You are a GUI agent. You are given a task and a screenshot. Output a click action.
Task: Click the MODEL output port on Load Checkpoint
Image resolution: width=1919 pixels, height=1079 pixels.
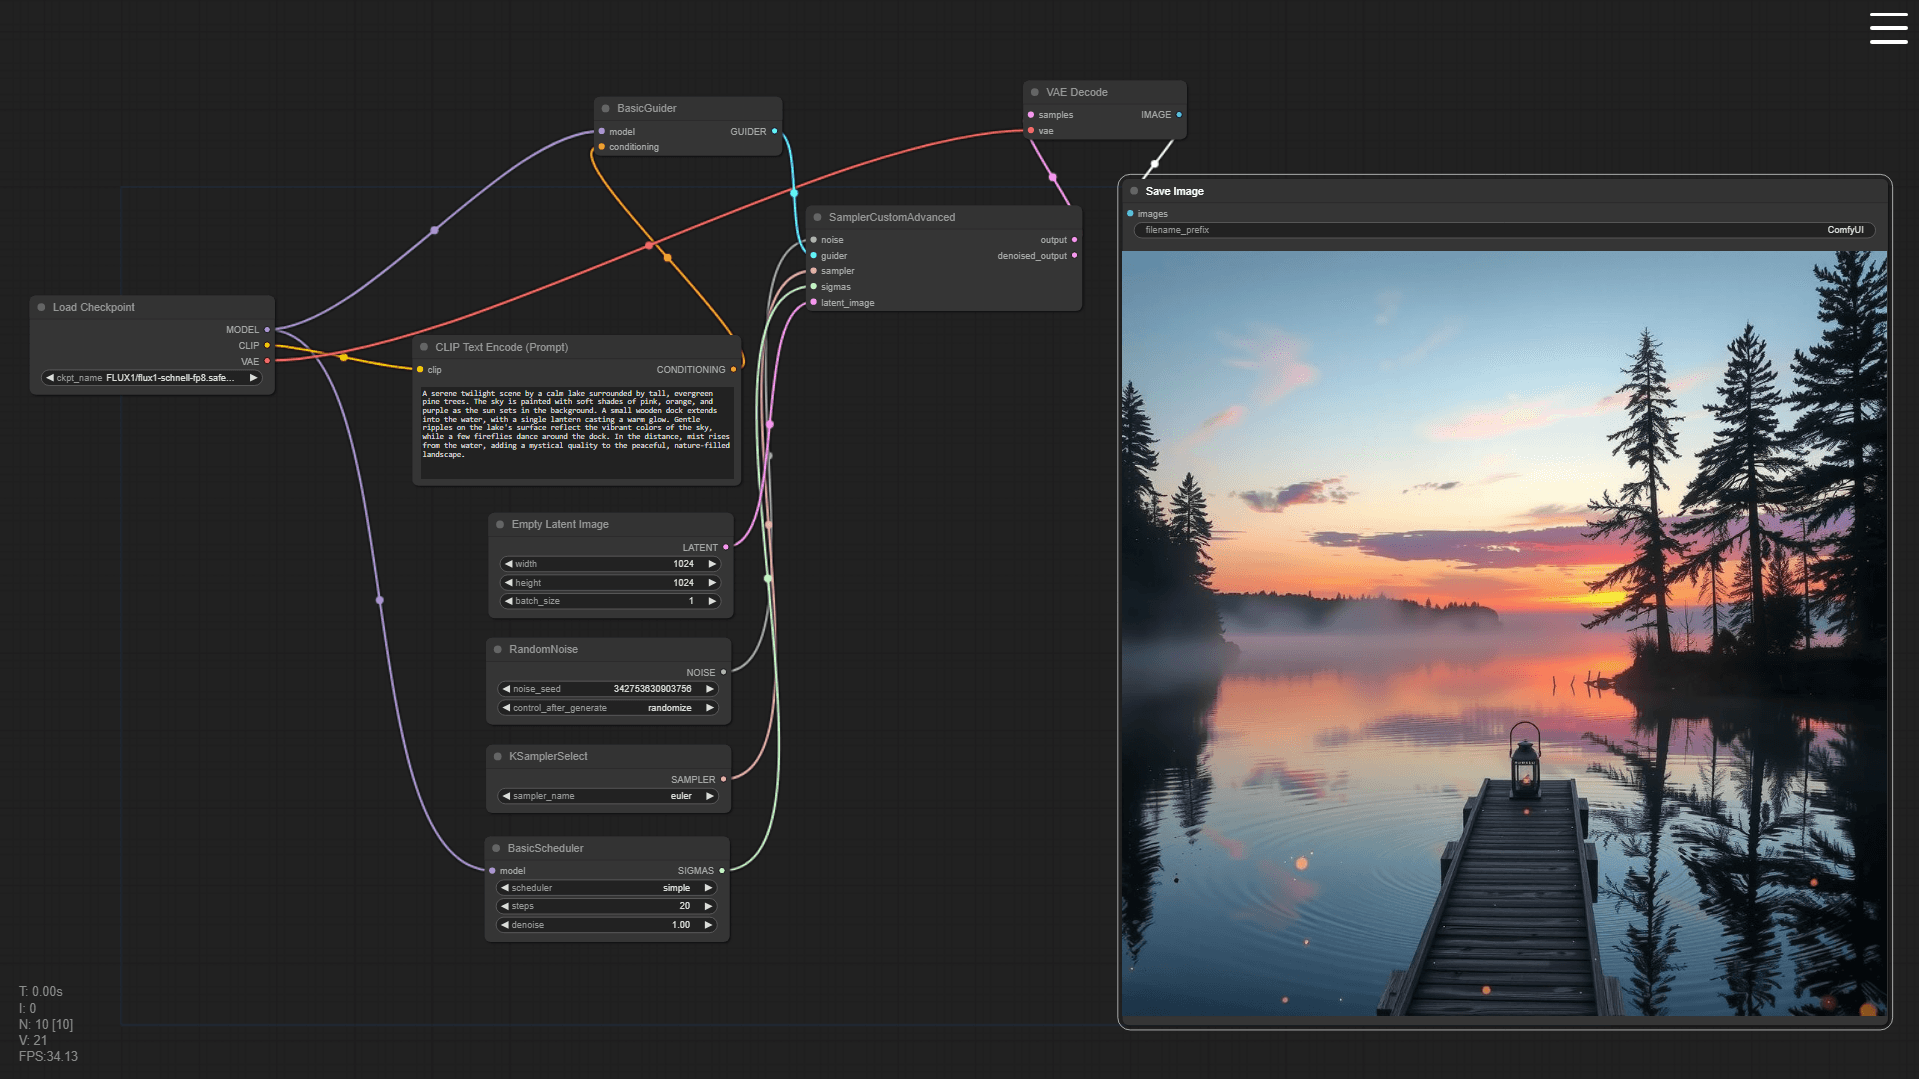pos(267,330)
